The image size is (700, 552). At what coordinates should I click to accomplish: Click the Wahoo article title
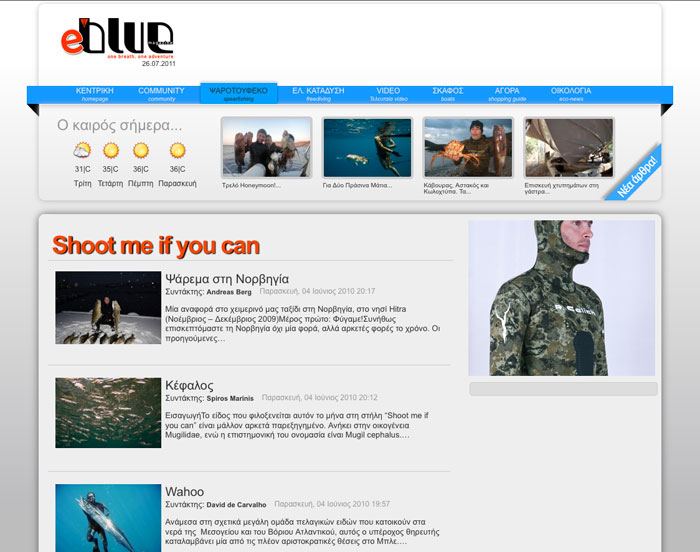click(185, 491)
